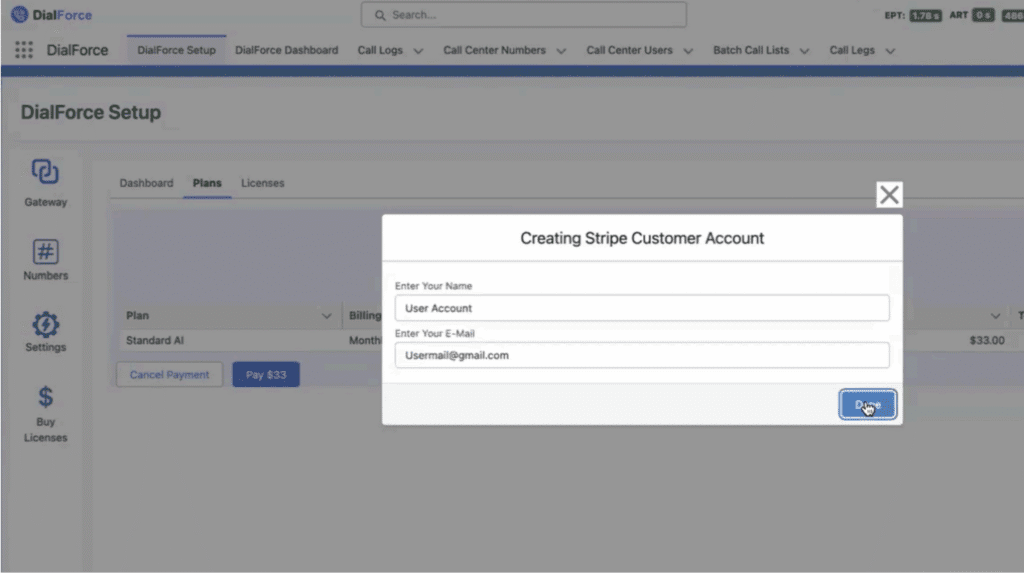This screenshot has width=1024, height=573.
Task: Open the Call Legs dropdown chevron
Action: [x=890, y=51]
